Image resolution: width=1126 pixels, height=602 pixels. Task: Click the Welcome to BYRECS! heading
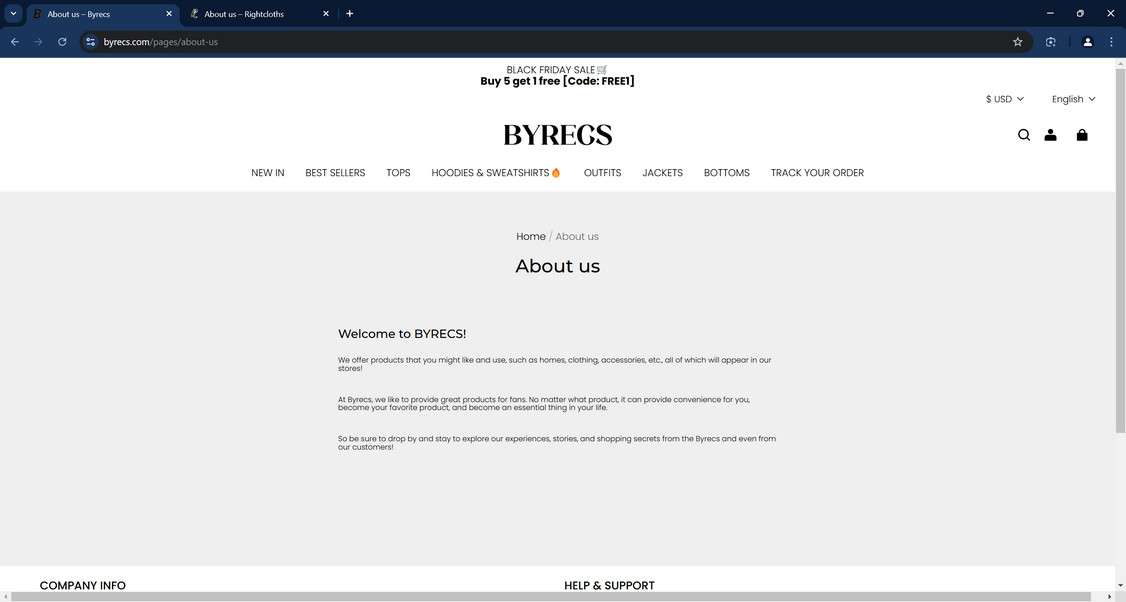click(402, 334)
